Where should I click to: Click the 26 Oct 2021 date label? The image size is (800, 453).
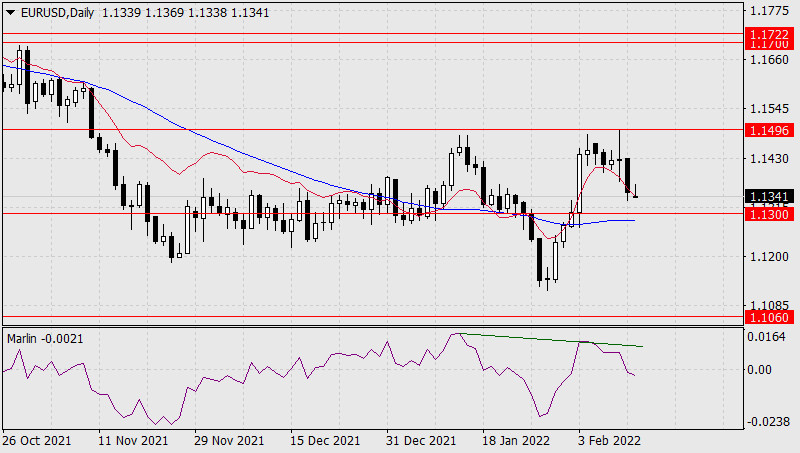point(37,441)
